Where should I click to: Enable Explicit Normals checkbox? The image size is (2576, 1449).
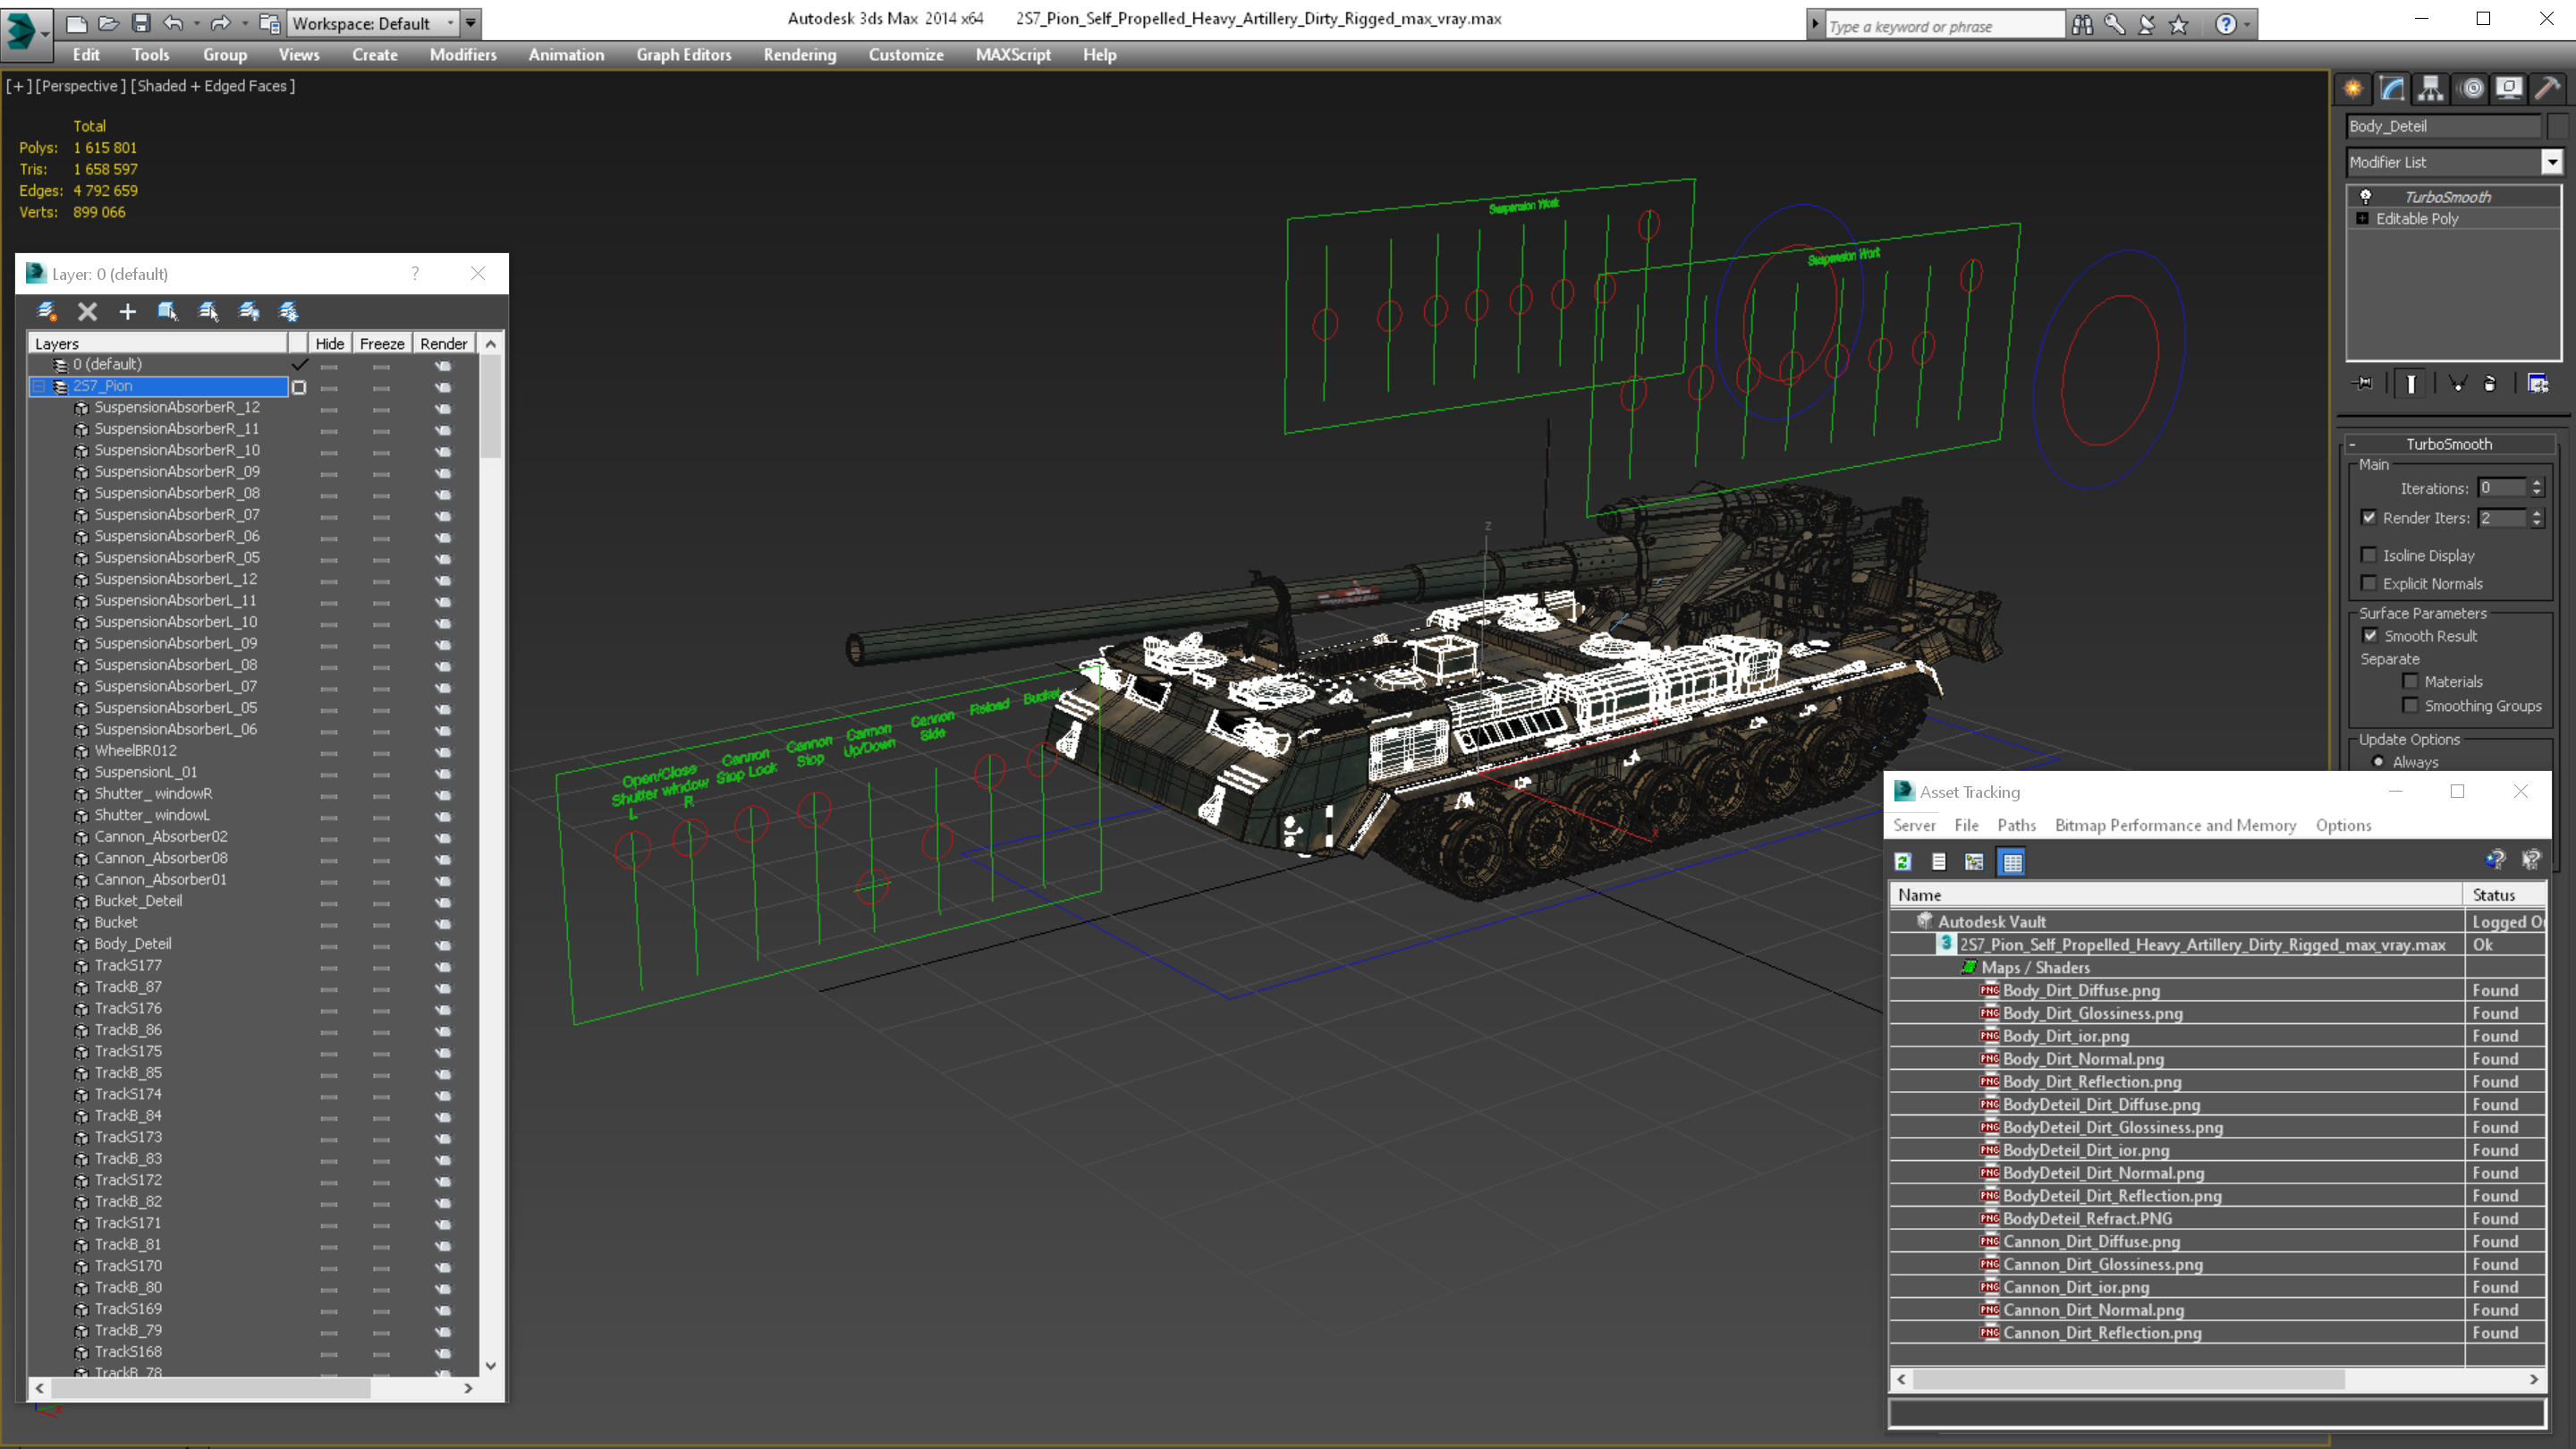tap(2369, 583)
